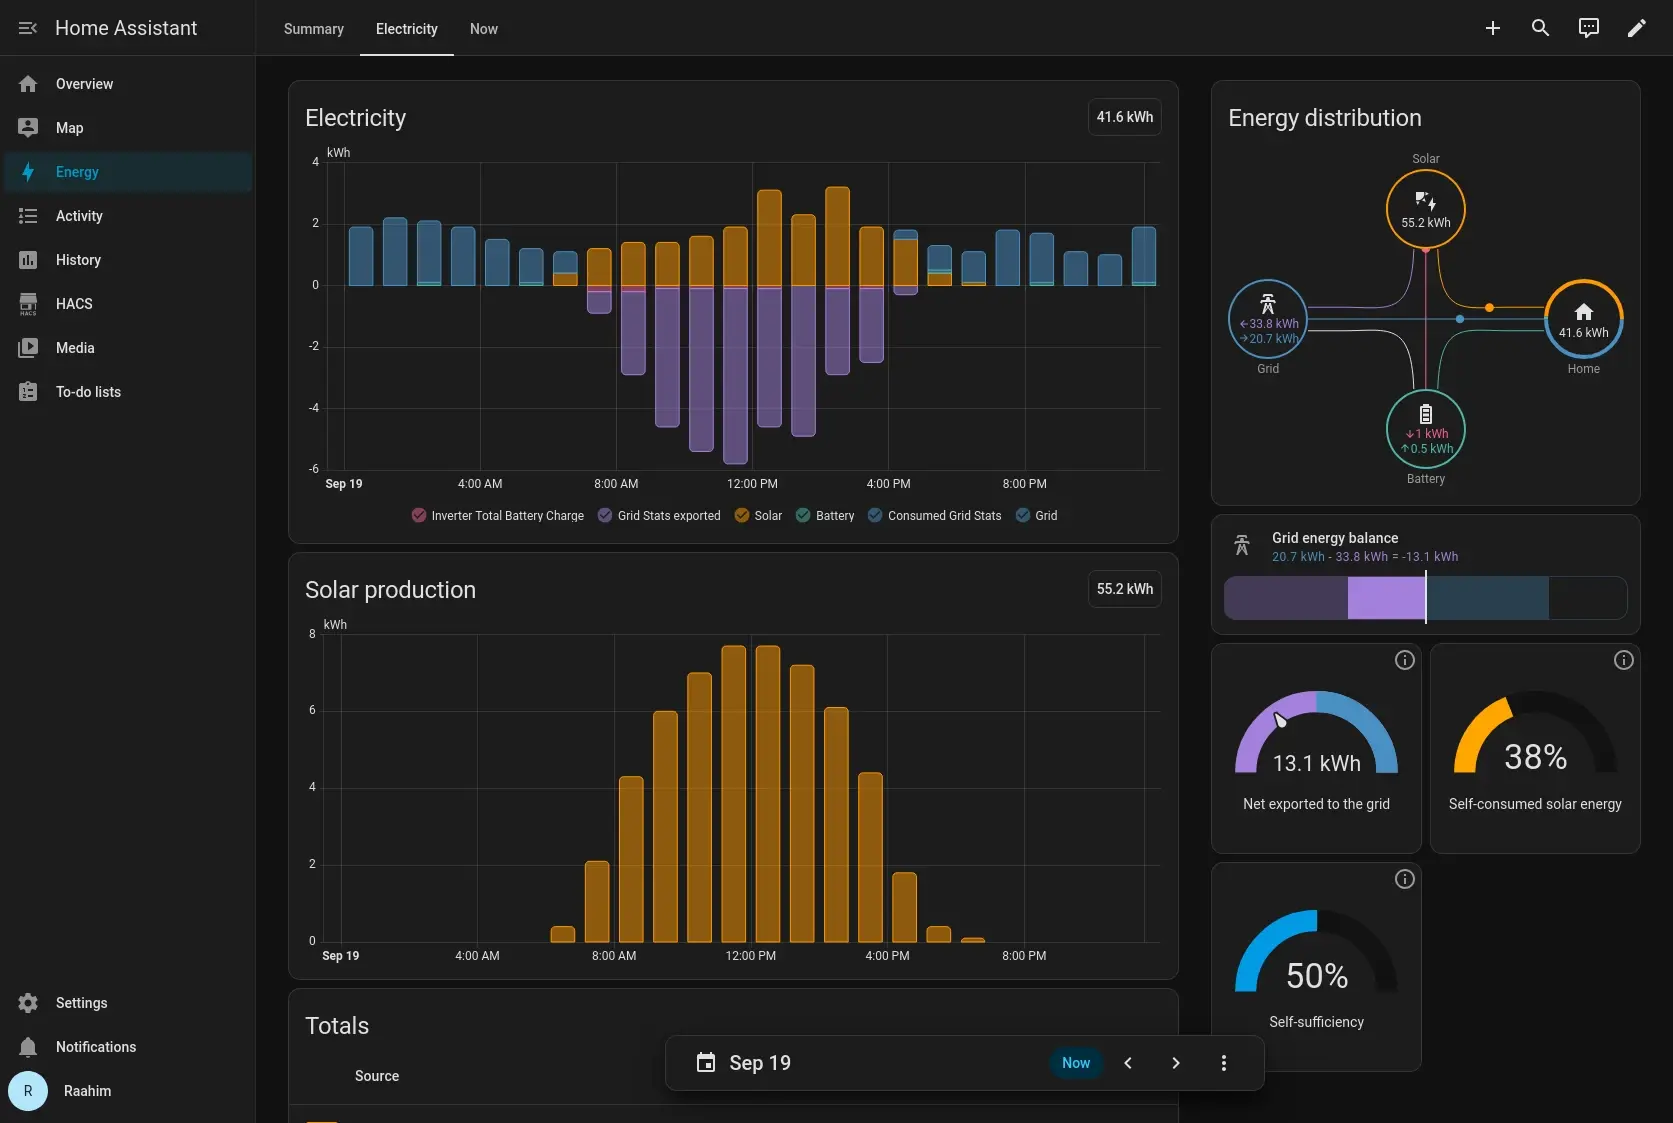The image size is (1673, 1123).
Task: Open the date picker calendar icon
Action: tap(706, 1062)
